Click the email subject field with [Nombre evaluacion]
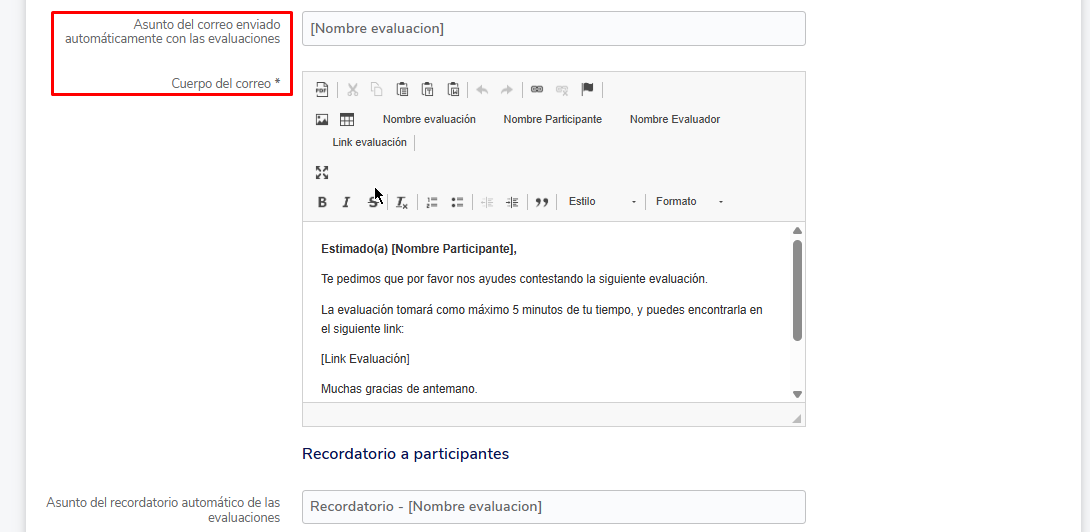This screenshot has height=532, width=1090. pos(553,29)
